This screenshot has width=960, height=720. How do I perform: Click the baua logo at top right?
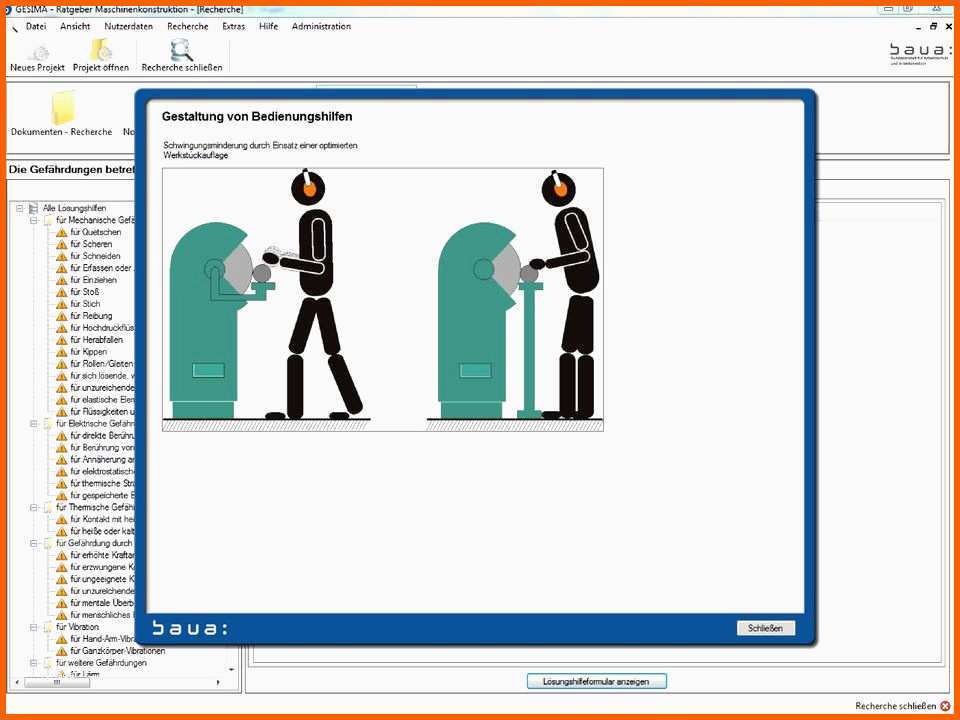click(x=920, y=53)
